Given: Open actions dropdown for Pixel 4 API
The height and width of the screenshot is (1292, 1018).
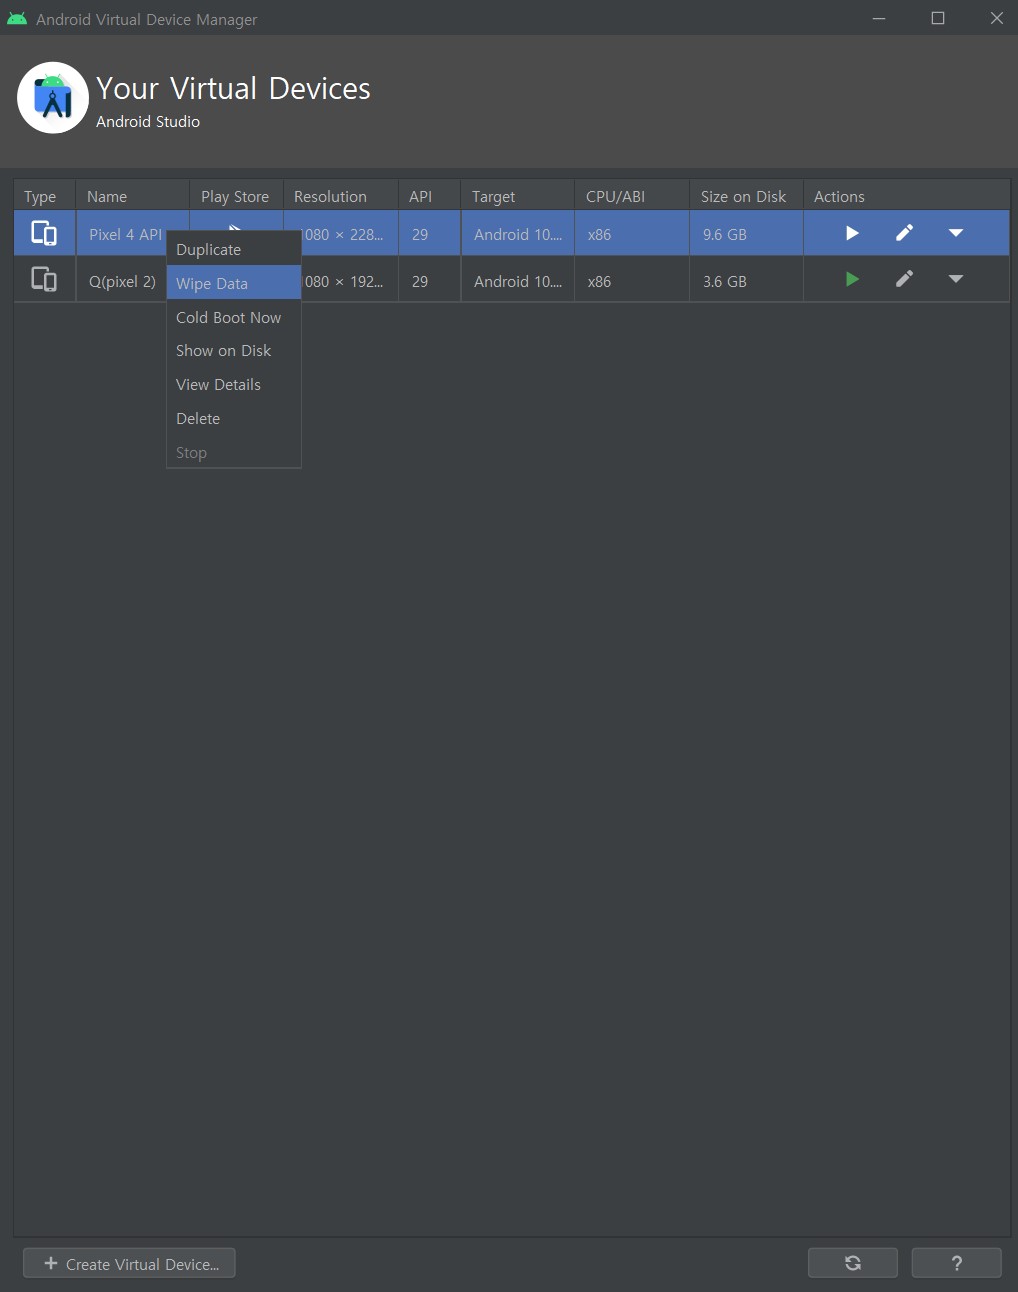Looking at the screenshot, I should point(956,233).
